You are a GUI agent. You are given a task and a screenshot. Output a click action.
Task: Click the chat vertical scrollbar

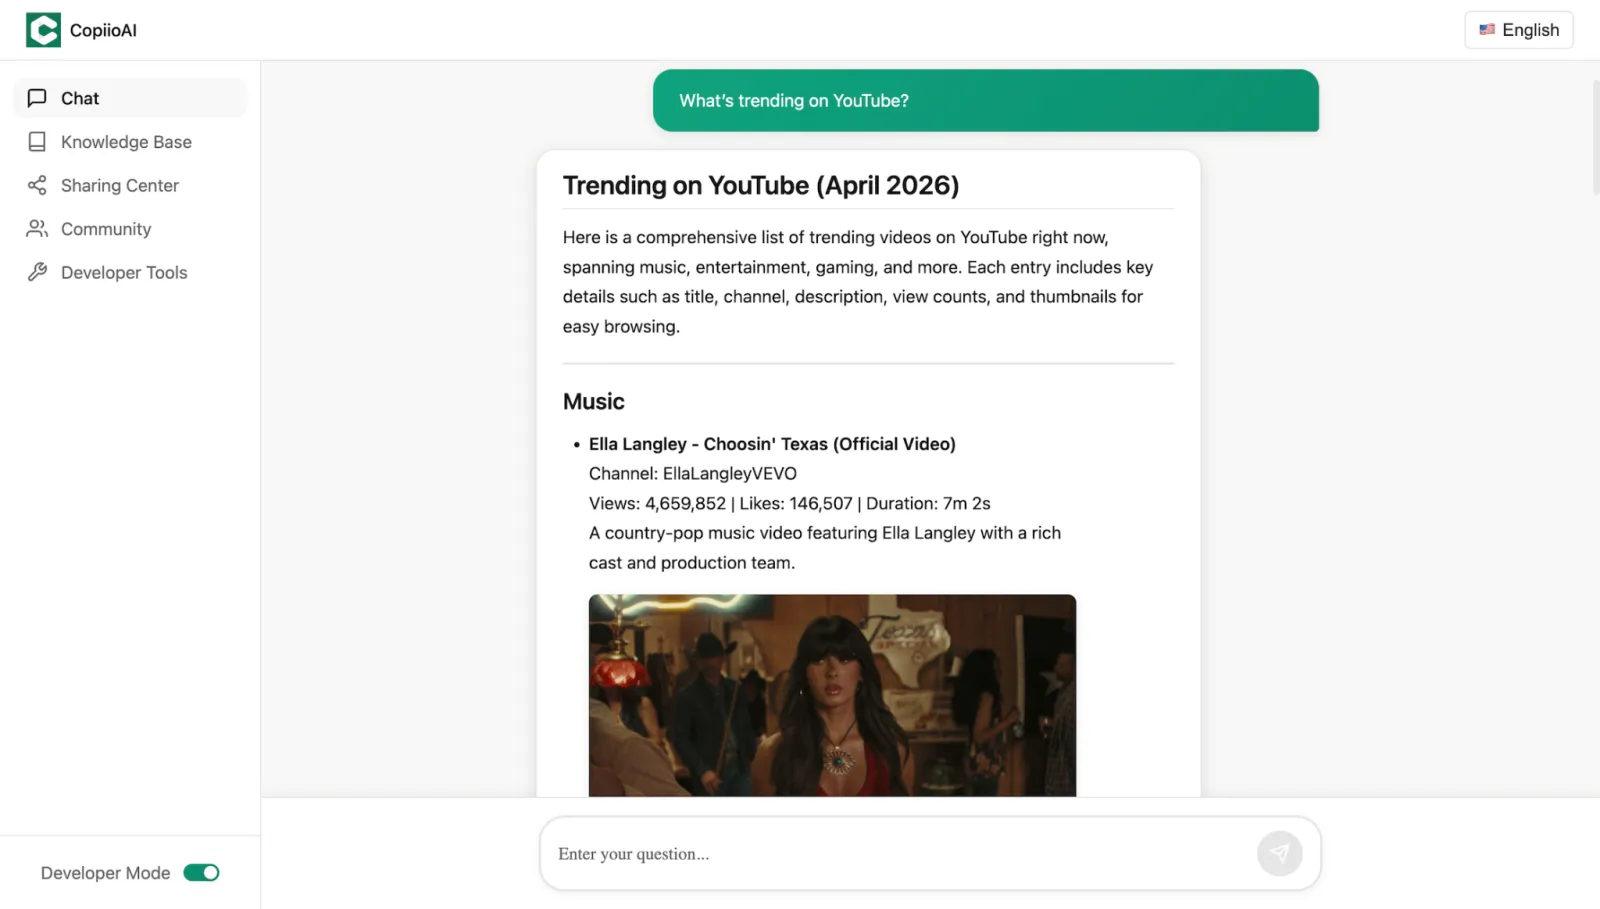coord(1595,137)
